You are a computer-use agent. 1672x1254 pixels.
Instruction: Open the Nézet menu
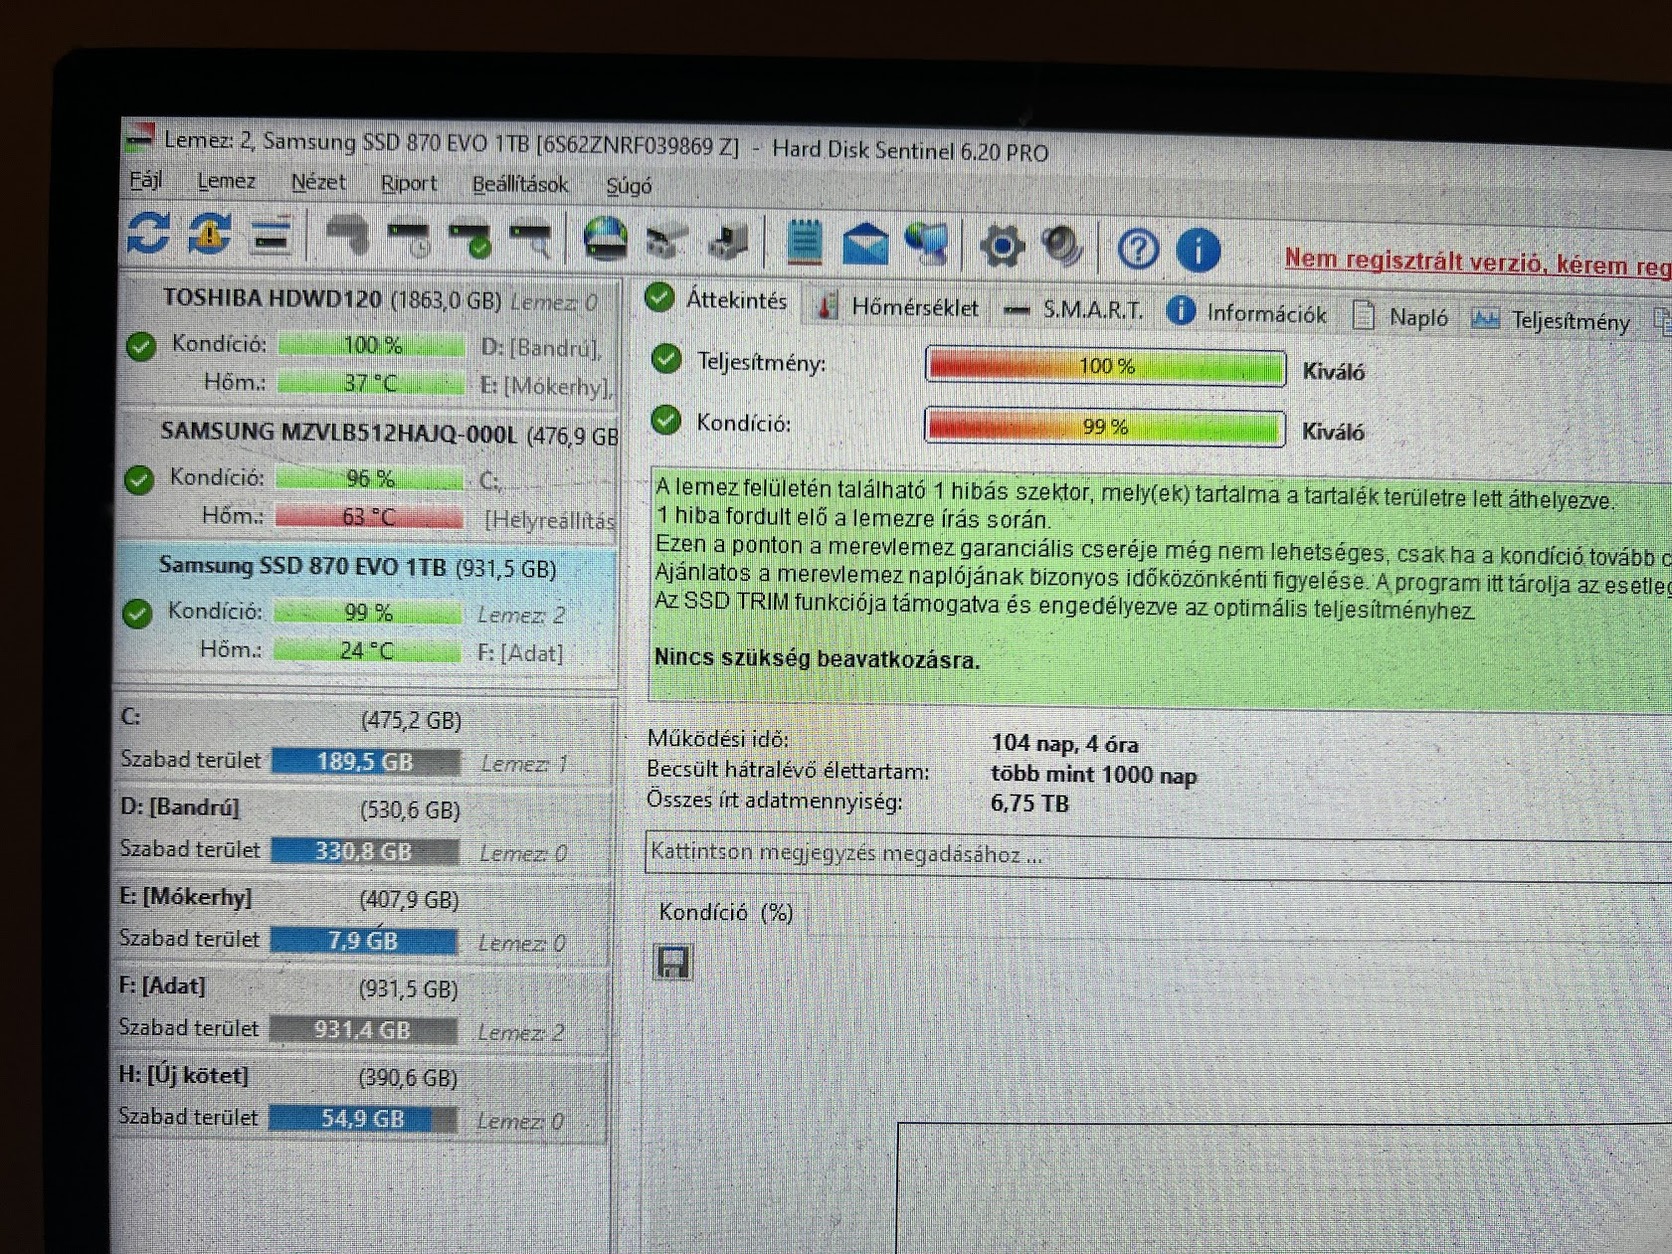318,182
